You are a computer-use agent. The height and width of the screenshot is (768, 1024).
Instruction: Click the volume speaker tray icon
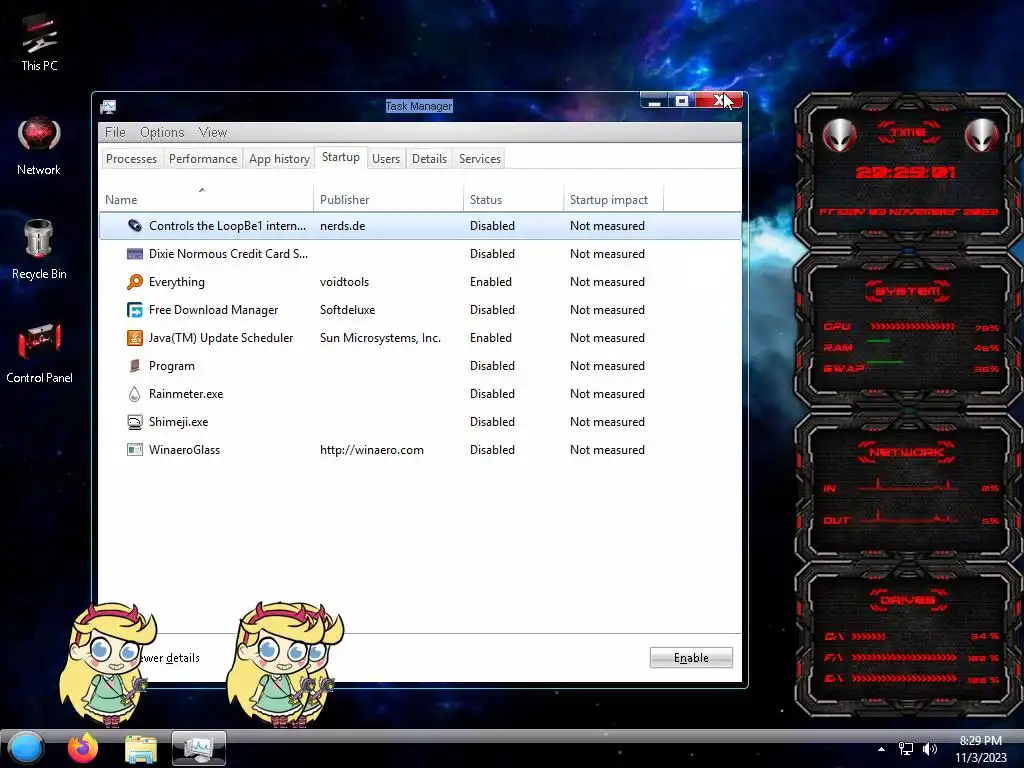tap(930, 749)
